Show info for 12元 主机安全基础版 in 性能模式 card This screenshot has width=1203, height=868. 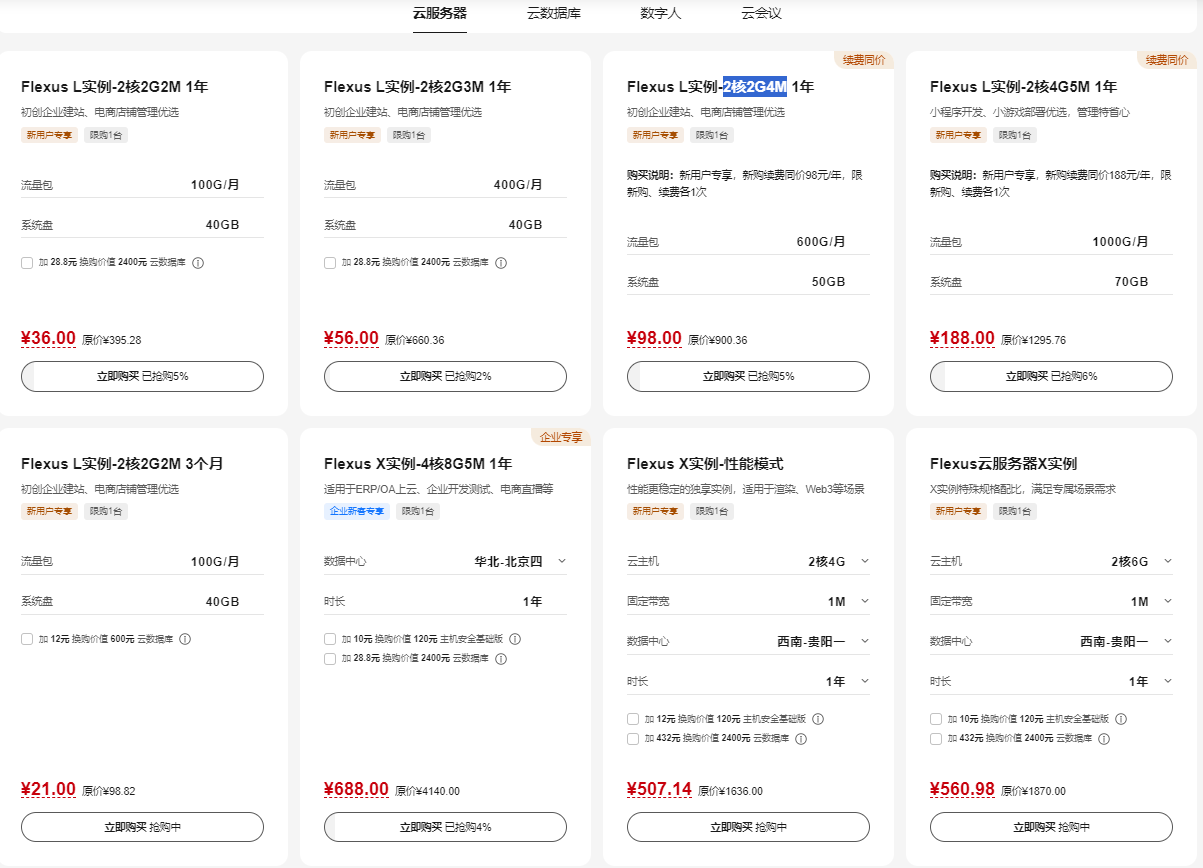(817, 719)
